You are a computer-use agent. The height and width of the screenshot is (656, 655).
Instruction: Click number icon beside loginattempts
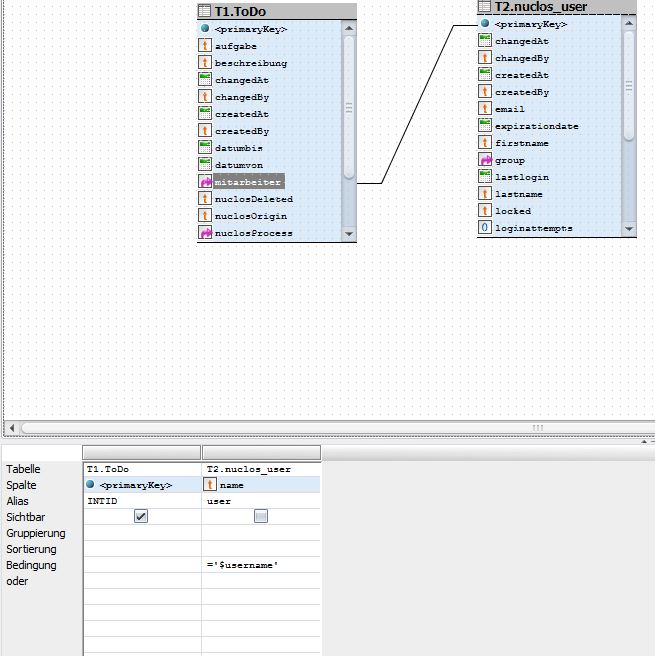coord(485,227)
